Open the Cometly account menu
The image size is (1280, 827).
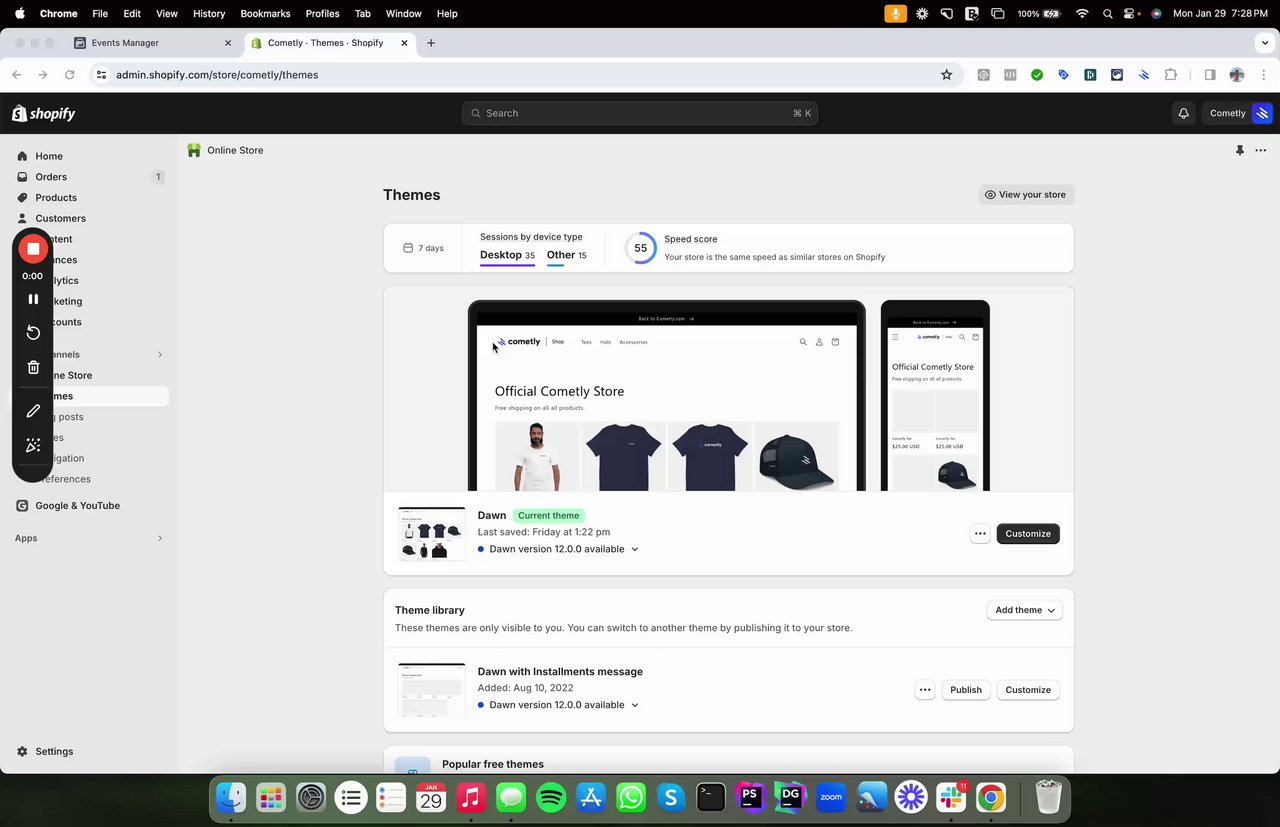1238,113
